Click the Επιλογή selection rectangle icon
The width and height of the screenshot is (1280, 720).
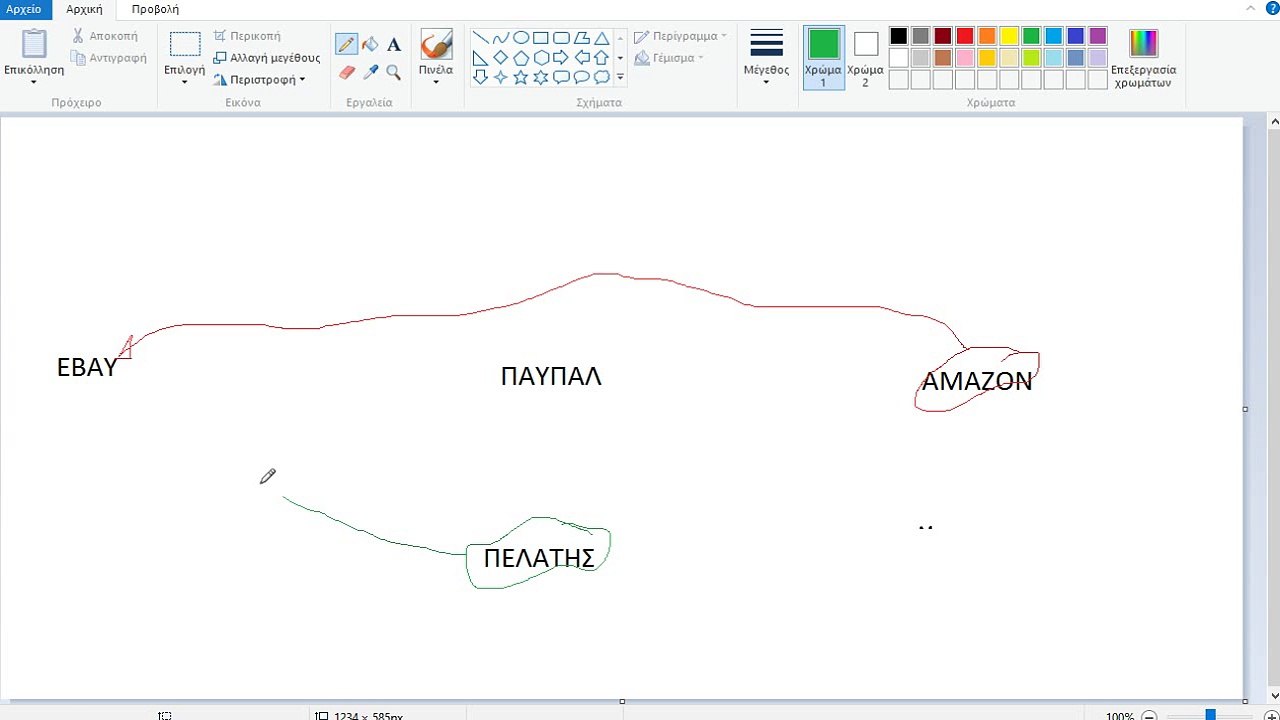[x=185, y=44]
